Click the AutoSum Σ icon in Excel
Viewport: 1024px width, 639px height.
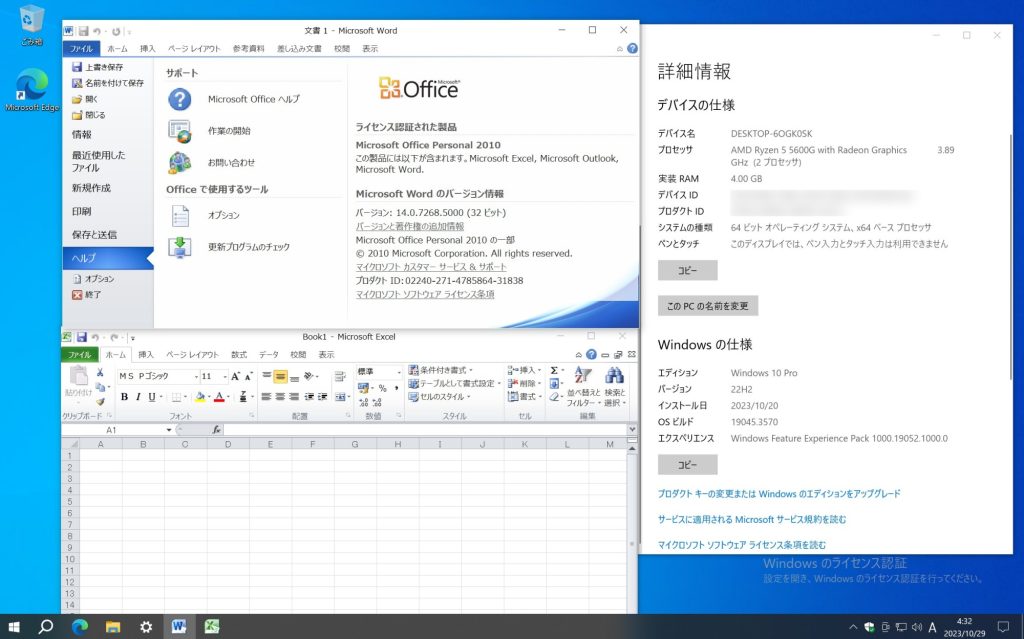click(x=555, y=370)
